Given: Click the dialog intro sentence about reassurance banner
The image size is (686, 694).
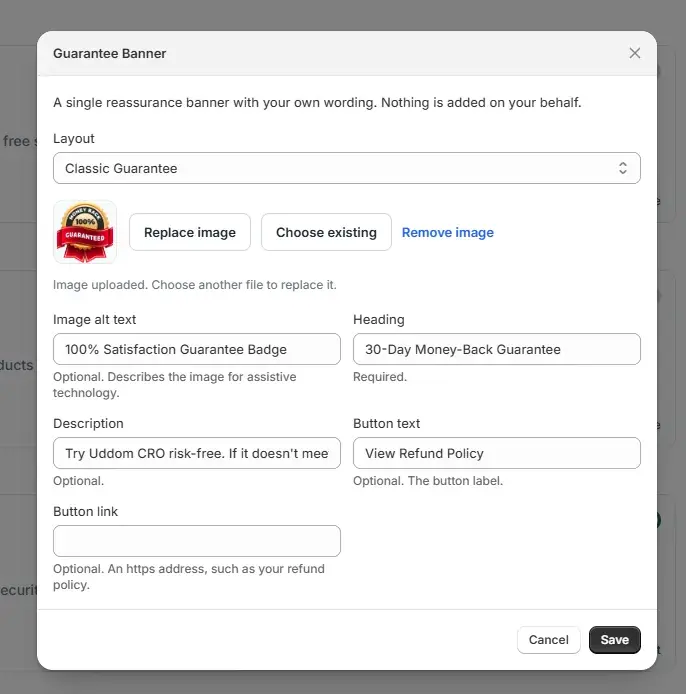Looking at the screenshot, I should (317, 103).
